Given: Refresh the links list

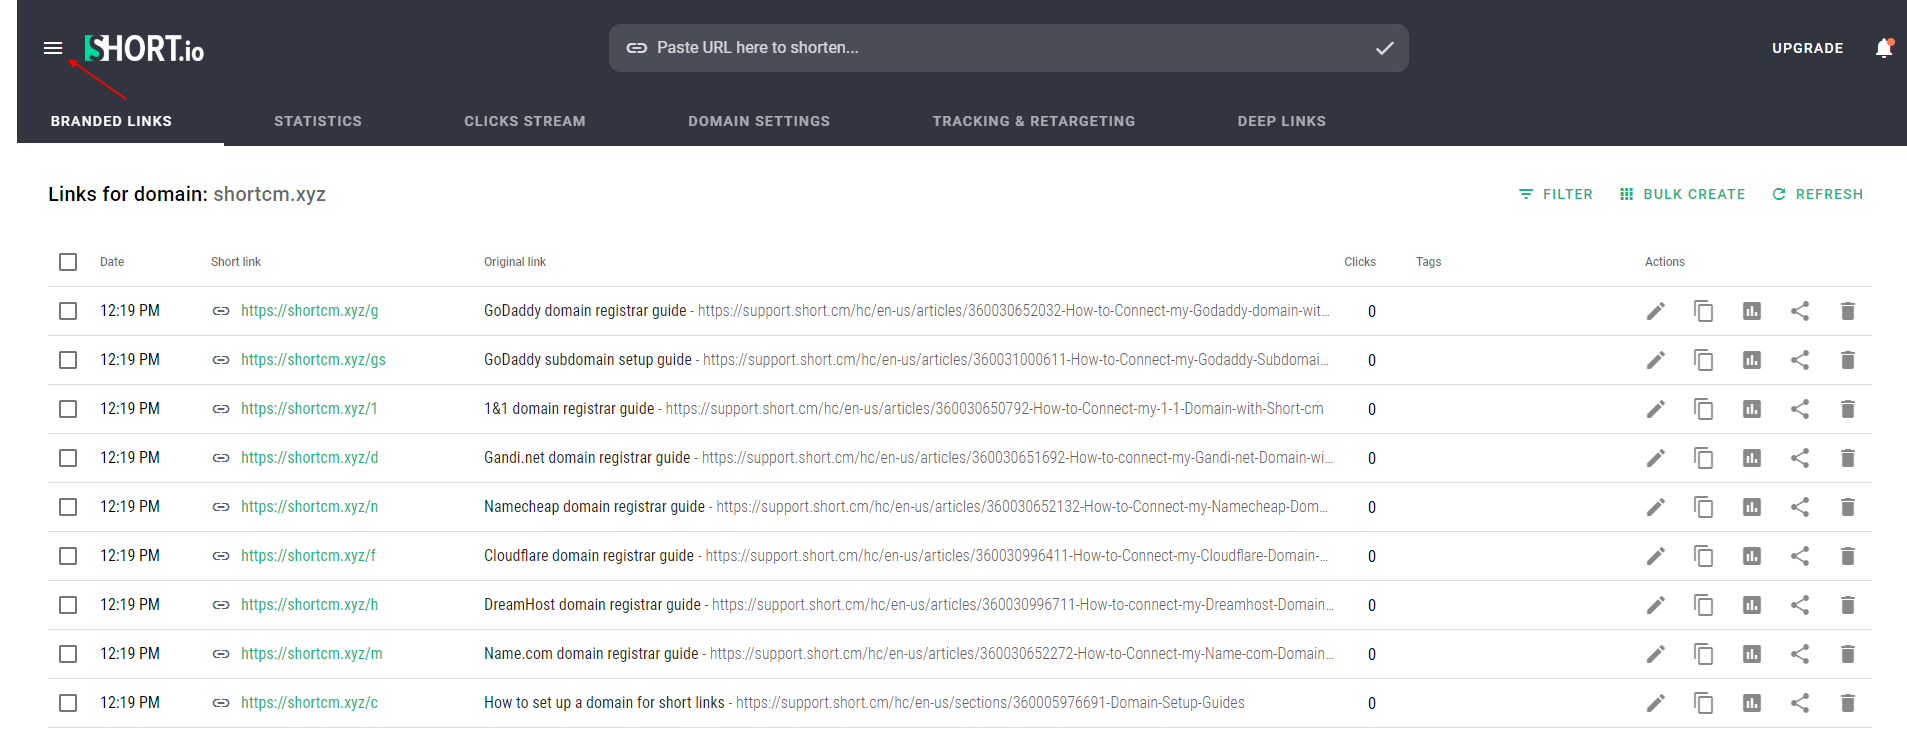Looking at the screenshot, I should [x=1818, y=194].
